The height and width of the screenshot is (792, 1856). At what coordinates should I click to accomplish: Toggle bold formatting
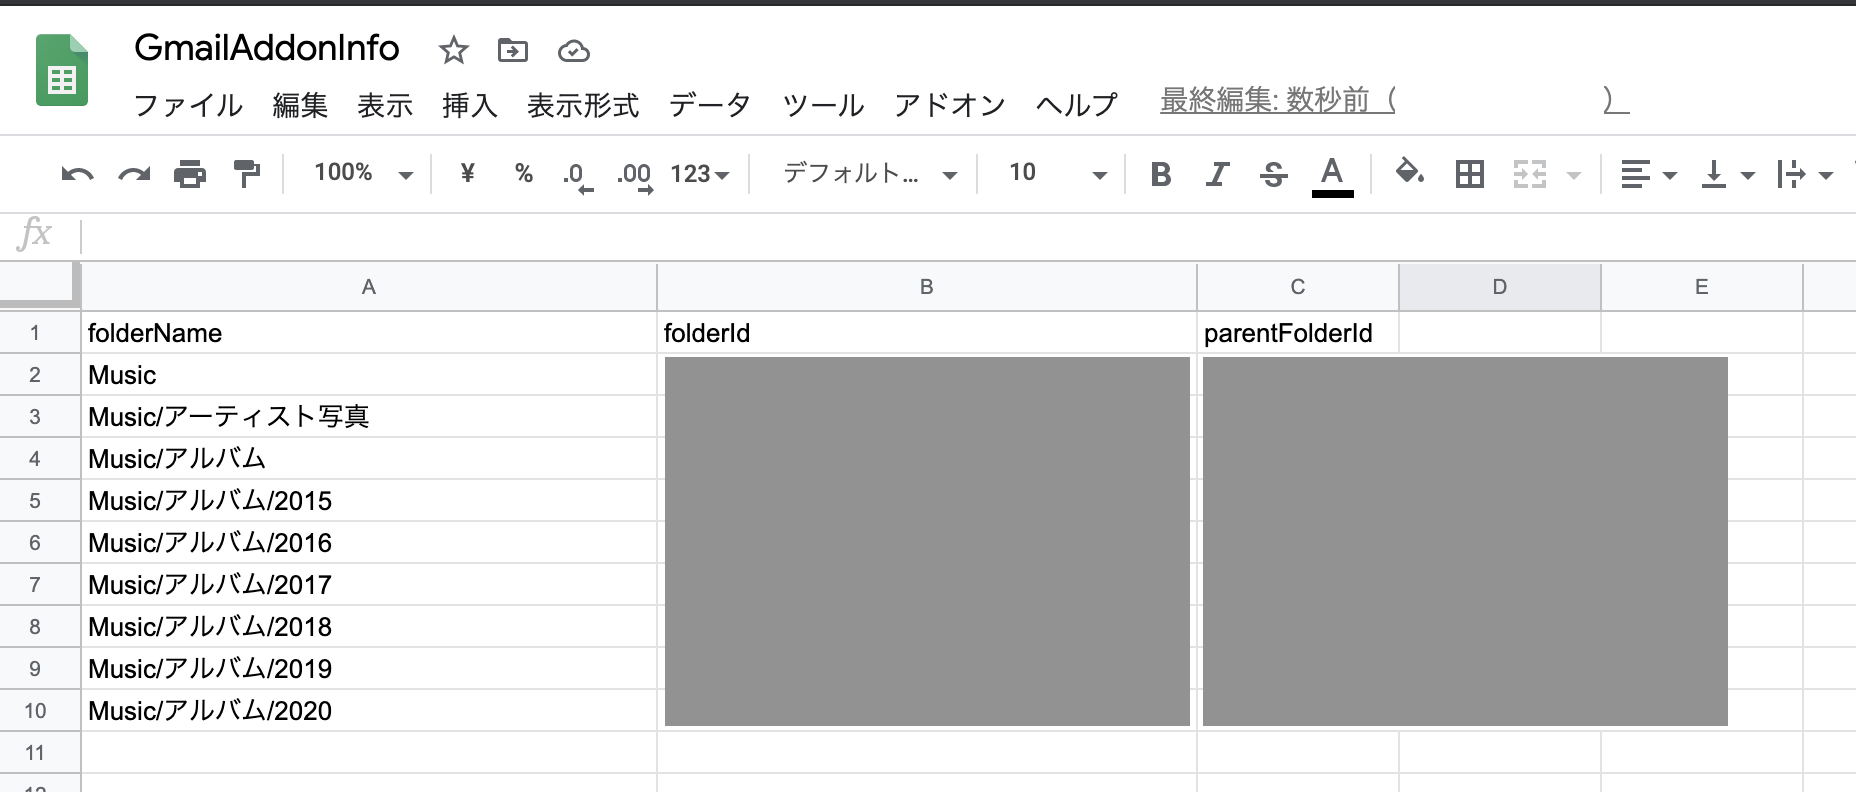1161,175
